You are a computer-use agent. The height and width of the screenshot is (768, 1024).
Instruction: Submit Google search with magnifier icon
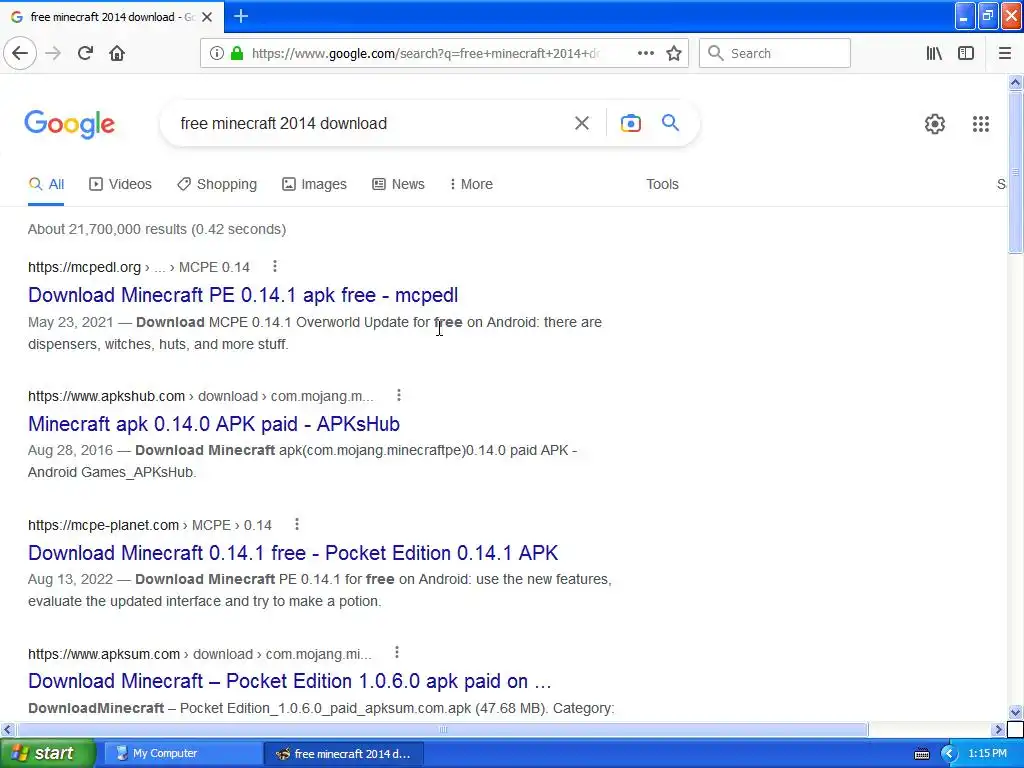coord(670,123)
